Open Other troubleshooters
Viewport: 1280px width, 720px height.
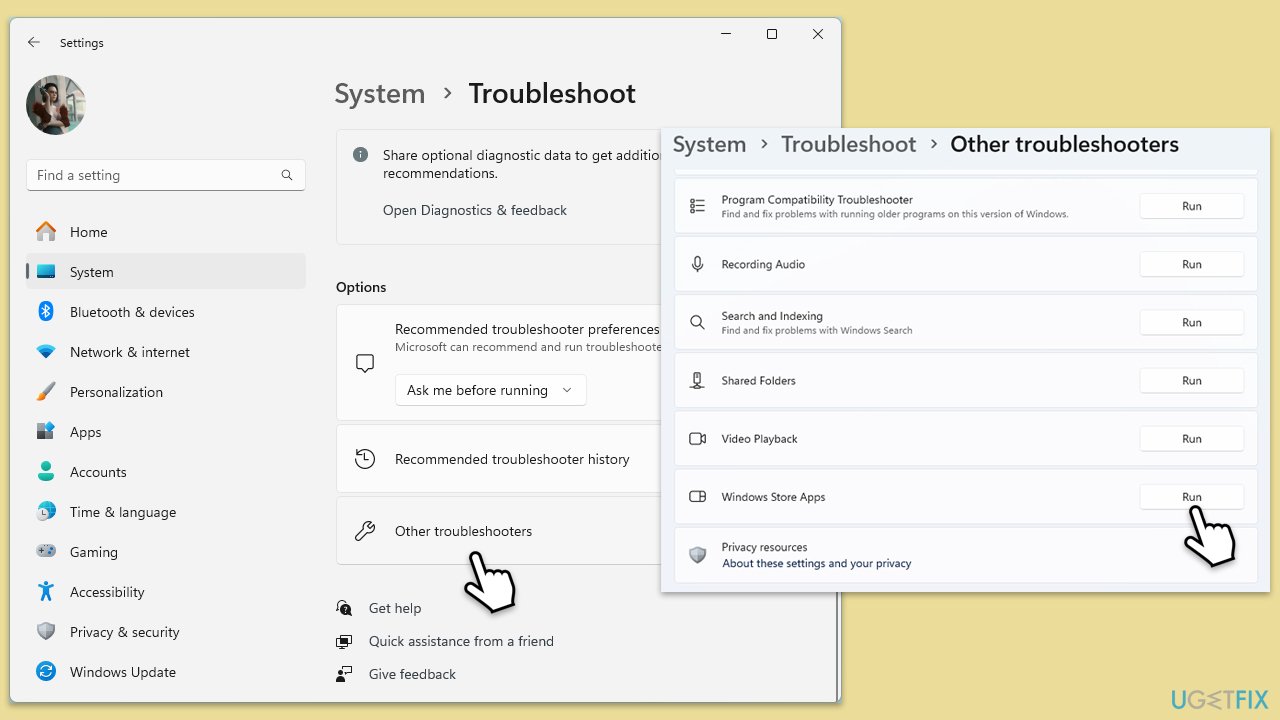(x=463, y=531)
